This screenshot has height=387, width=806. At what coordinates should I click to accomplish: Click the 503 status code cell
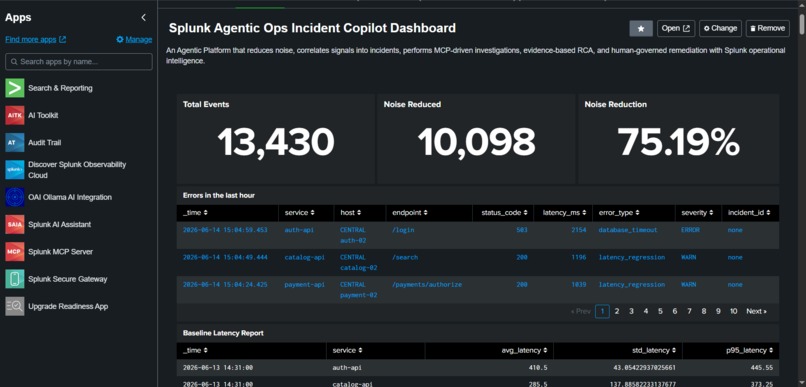pyautogui.click(x=522, y=230)
